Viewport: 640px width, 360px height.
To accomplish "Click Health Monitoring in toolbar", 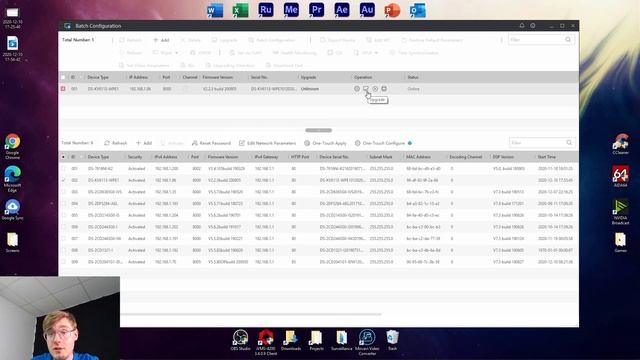I will (x=294, y=53).
